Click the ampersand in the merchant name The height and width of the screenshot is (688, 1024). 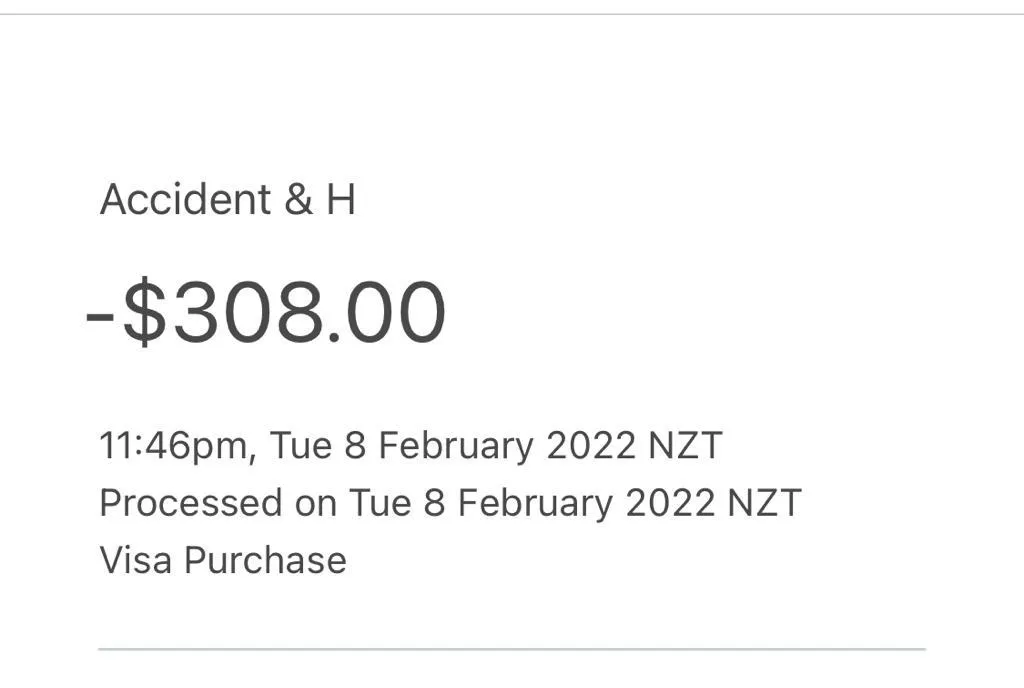298,200
